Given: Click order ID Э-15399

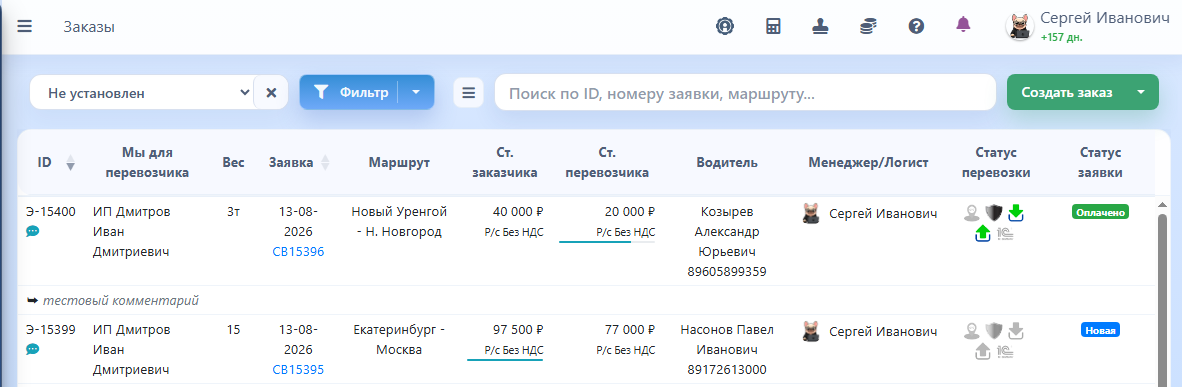Looking at the screenshot, I should [x=51, y=329].
